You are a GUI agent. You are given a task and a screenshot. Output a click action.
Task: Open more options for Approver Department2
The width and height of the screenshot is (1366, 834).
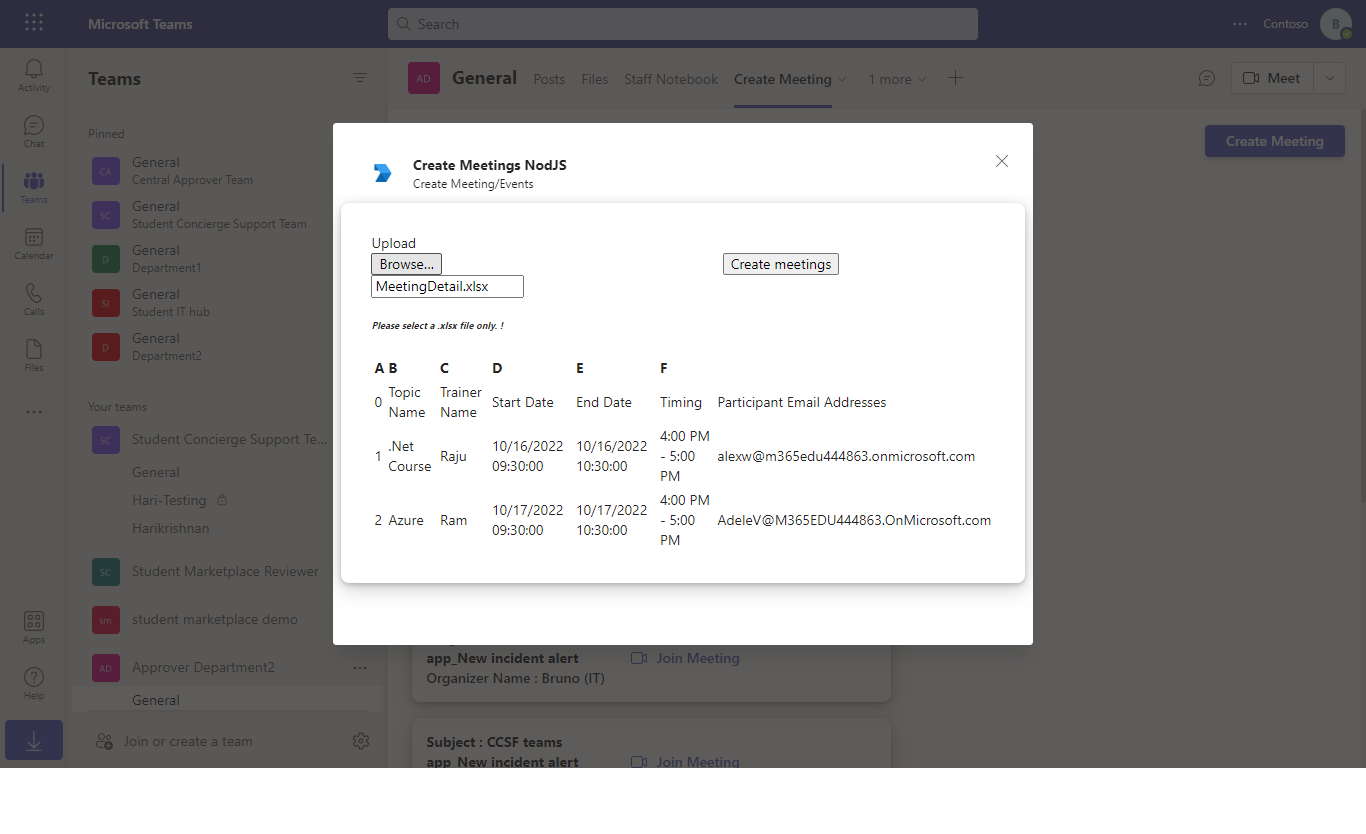pos(360,668)
